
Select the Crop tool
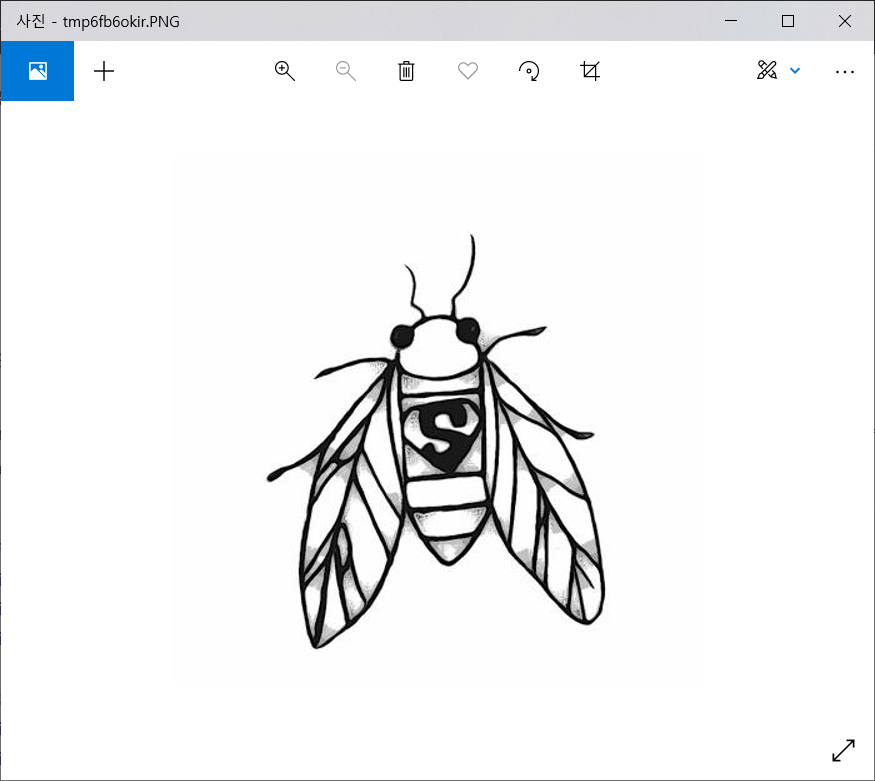click(x=590, y=71)
